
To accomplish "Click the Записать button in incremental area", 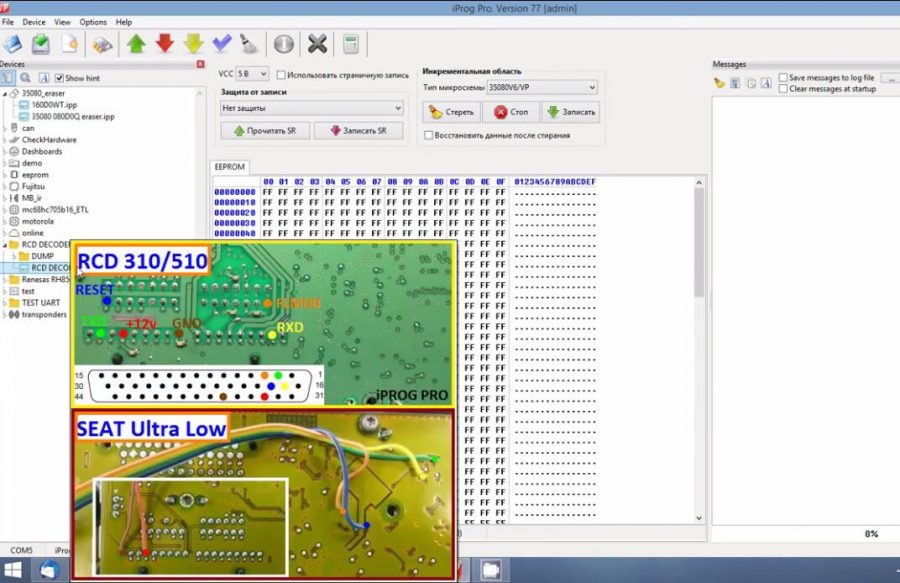I will tap(571, 112).
